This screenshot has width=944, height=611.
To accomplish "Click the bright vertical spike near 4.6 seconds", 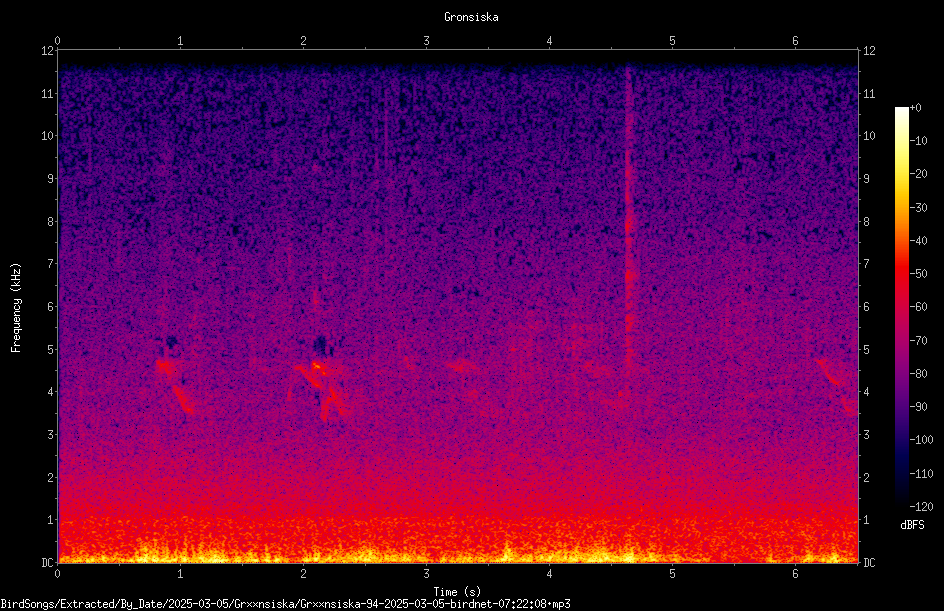I will coord(629,235).
